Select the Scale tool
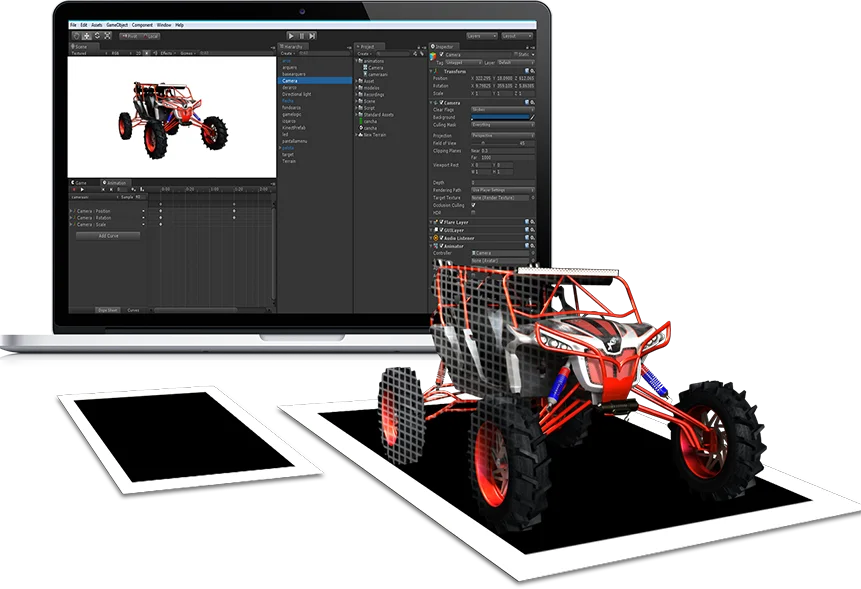This screenshot has height=589, width=861. click(x=107, y=36)
